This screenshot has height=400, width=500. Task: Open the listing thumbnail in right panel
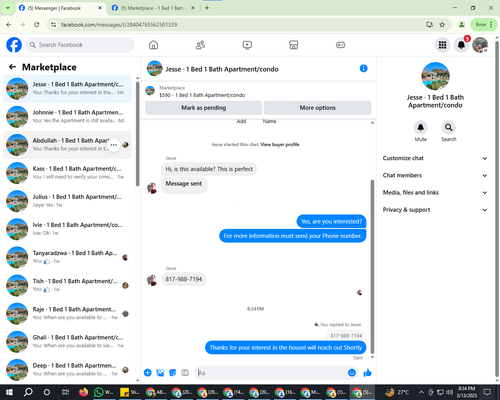pos(435,76)
